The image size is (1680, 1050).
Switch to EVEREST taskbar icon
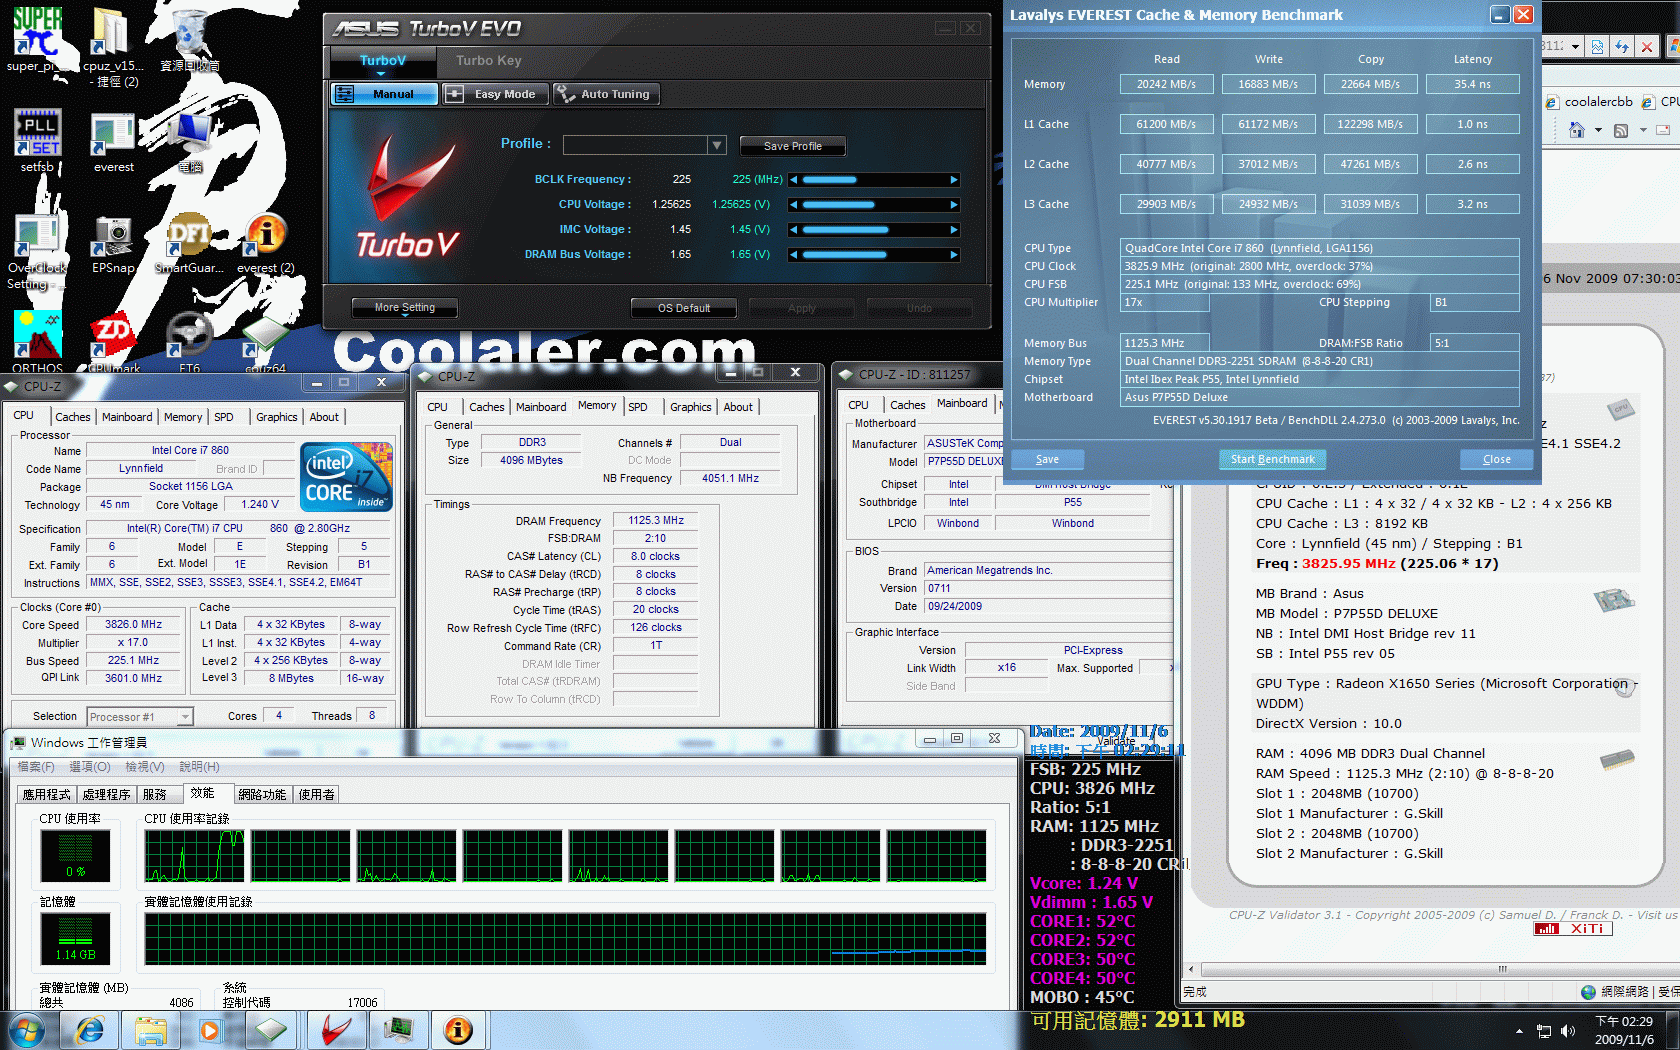(x=458, y=1030)
